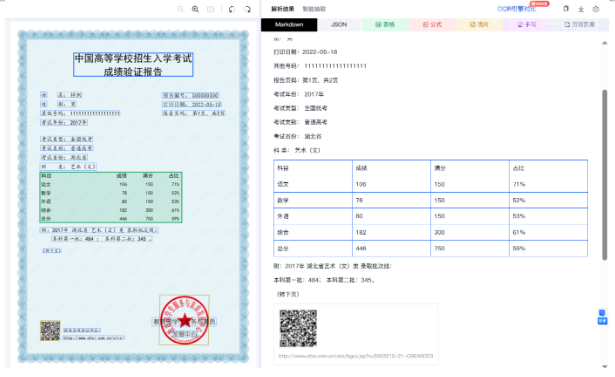The width and height of the screenshot is (615, 377).
Task: Open settings gear icon
Action: (x=596, y=9)
